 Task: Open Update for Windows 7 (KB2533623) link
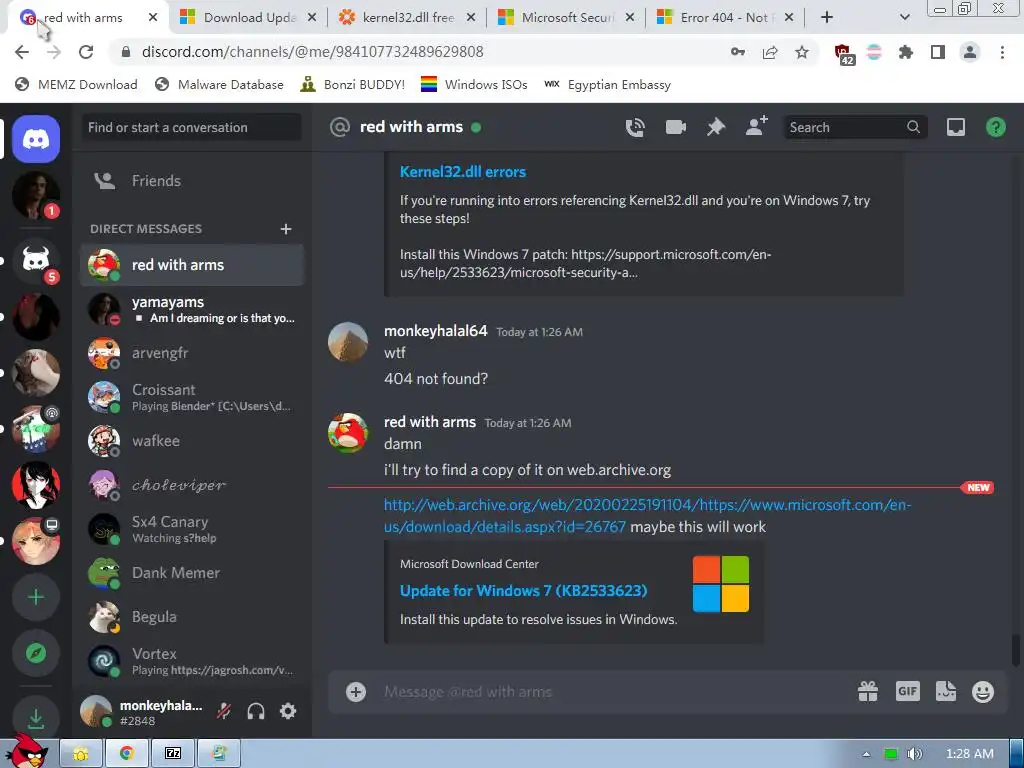click(x=523, y=590)
